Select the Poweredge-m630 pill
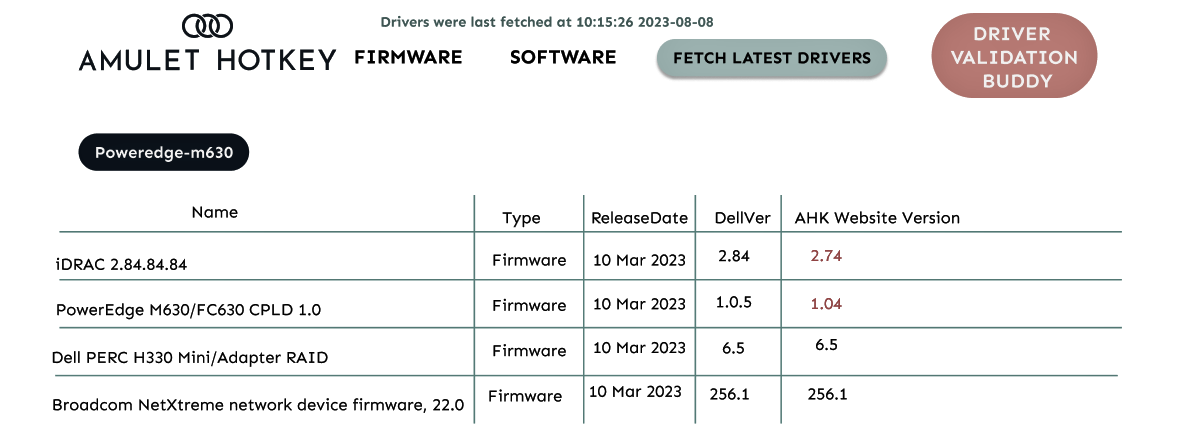 click(164, 152)
